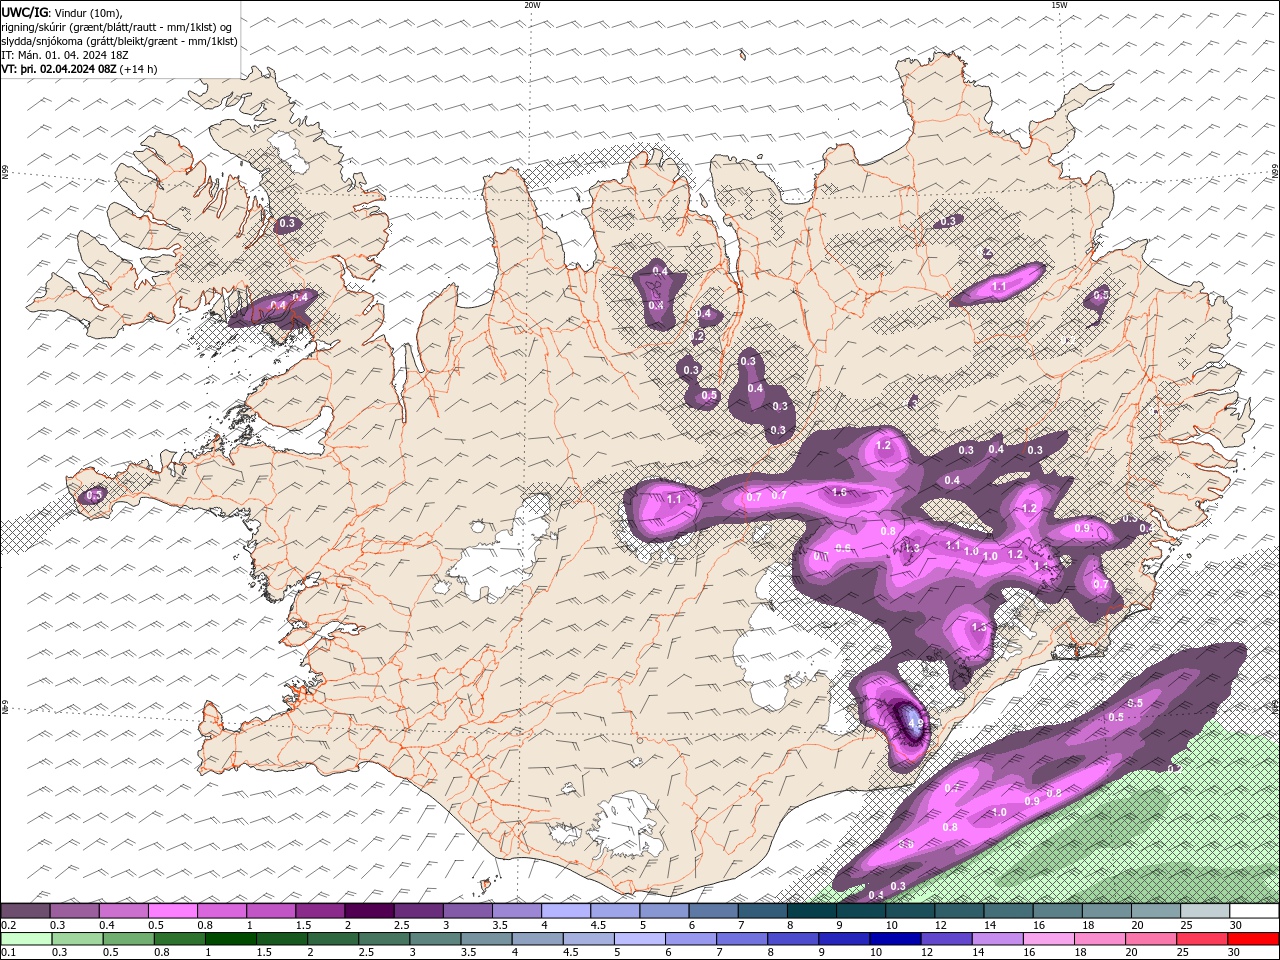Choose the bottom-row green swatch labeled 0.8
The width and height of the screenshot is (1280, 960).
click(179, 939)
